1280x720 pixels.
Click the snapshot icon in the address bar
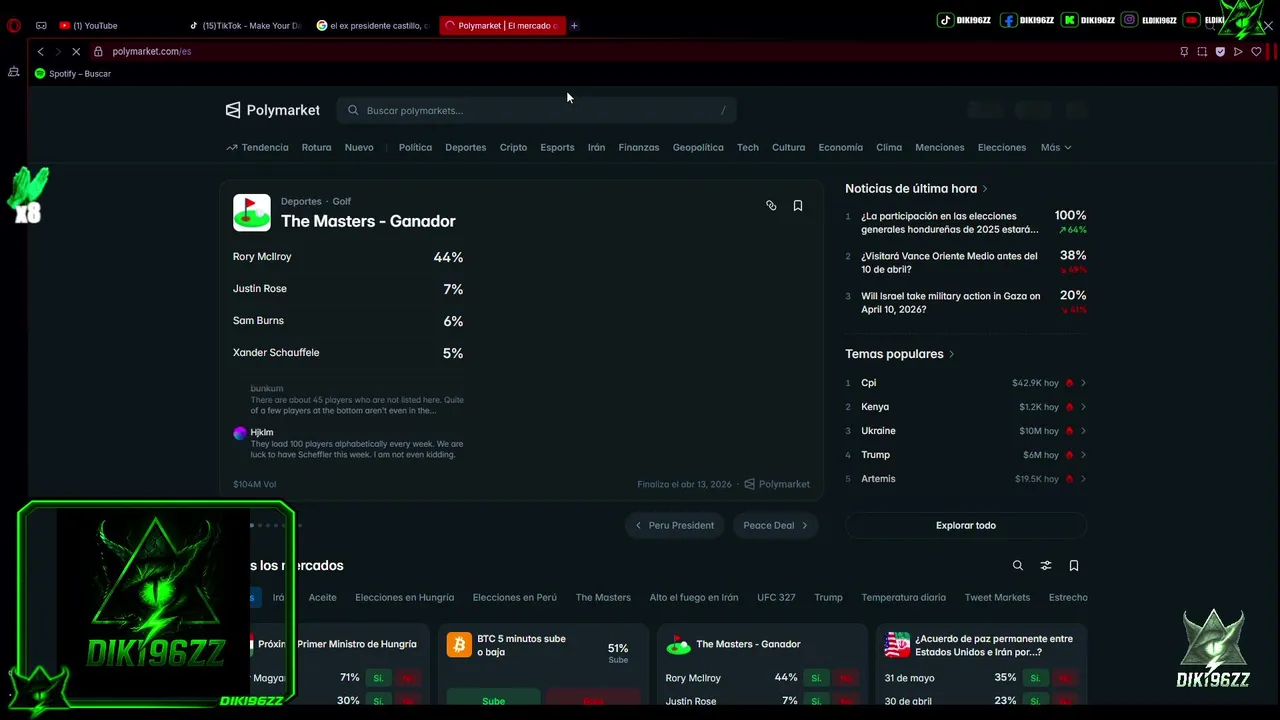point(1202,51)
